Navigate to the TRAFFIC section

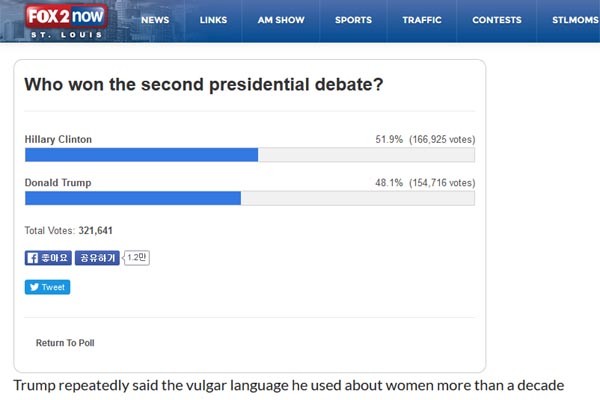click(x=422, y=20)
